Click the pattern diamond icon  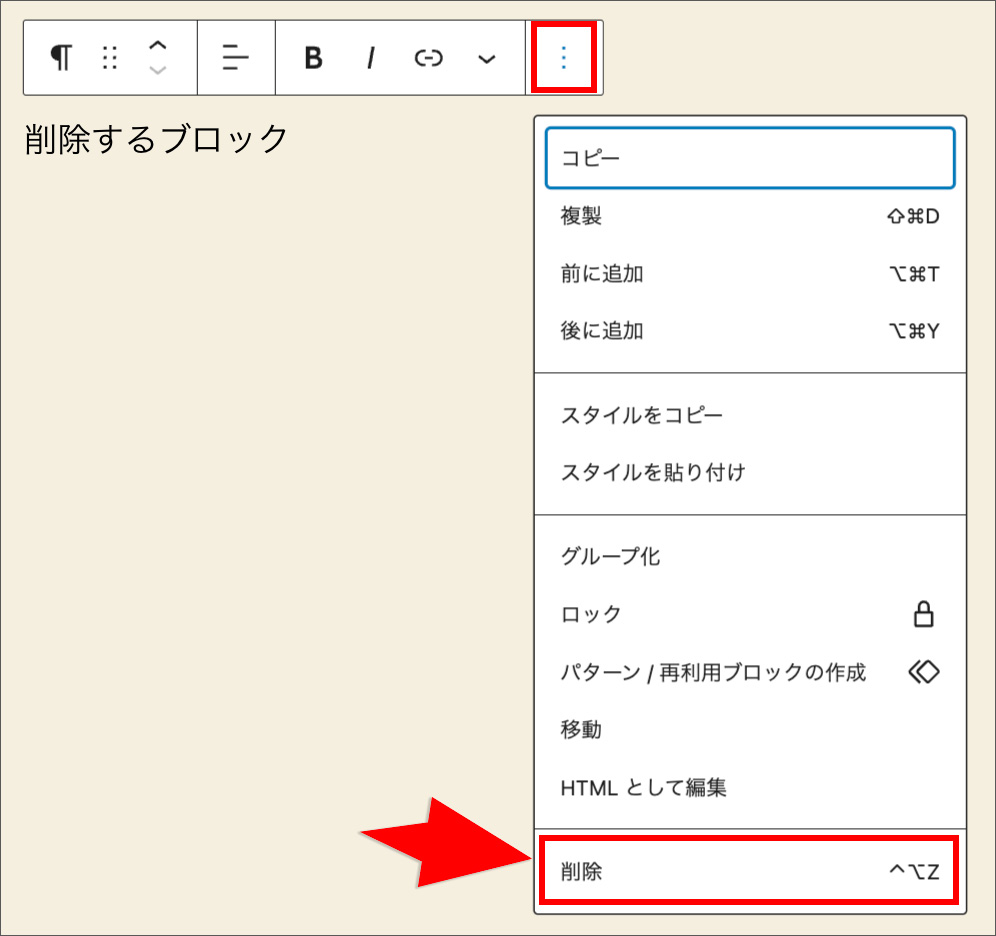[923, 672]
